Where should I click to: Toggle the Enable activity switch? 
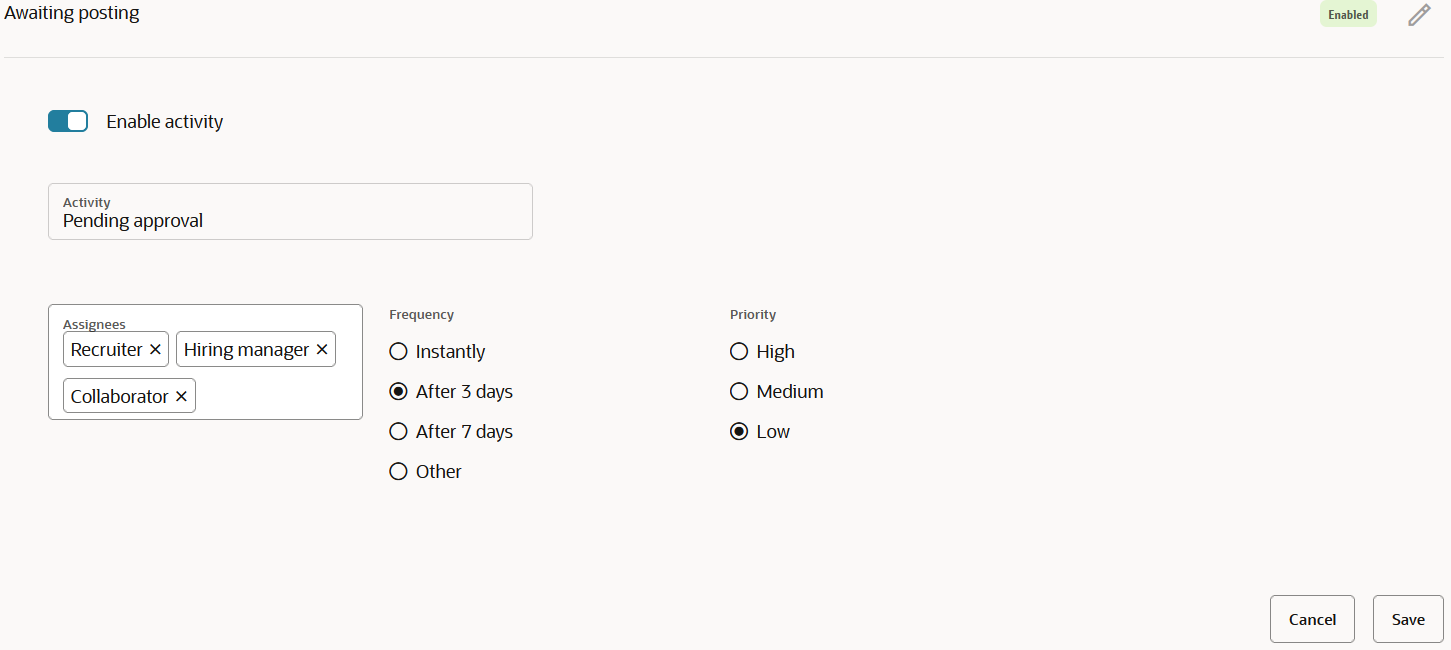(68, 121)
